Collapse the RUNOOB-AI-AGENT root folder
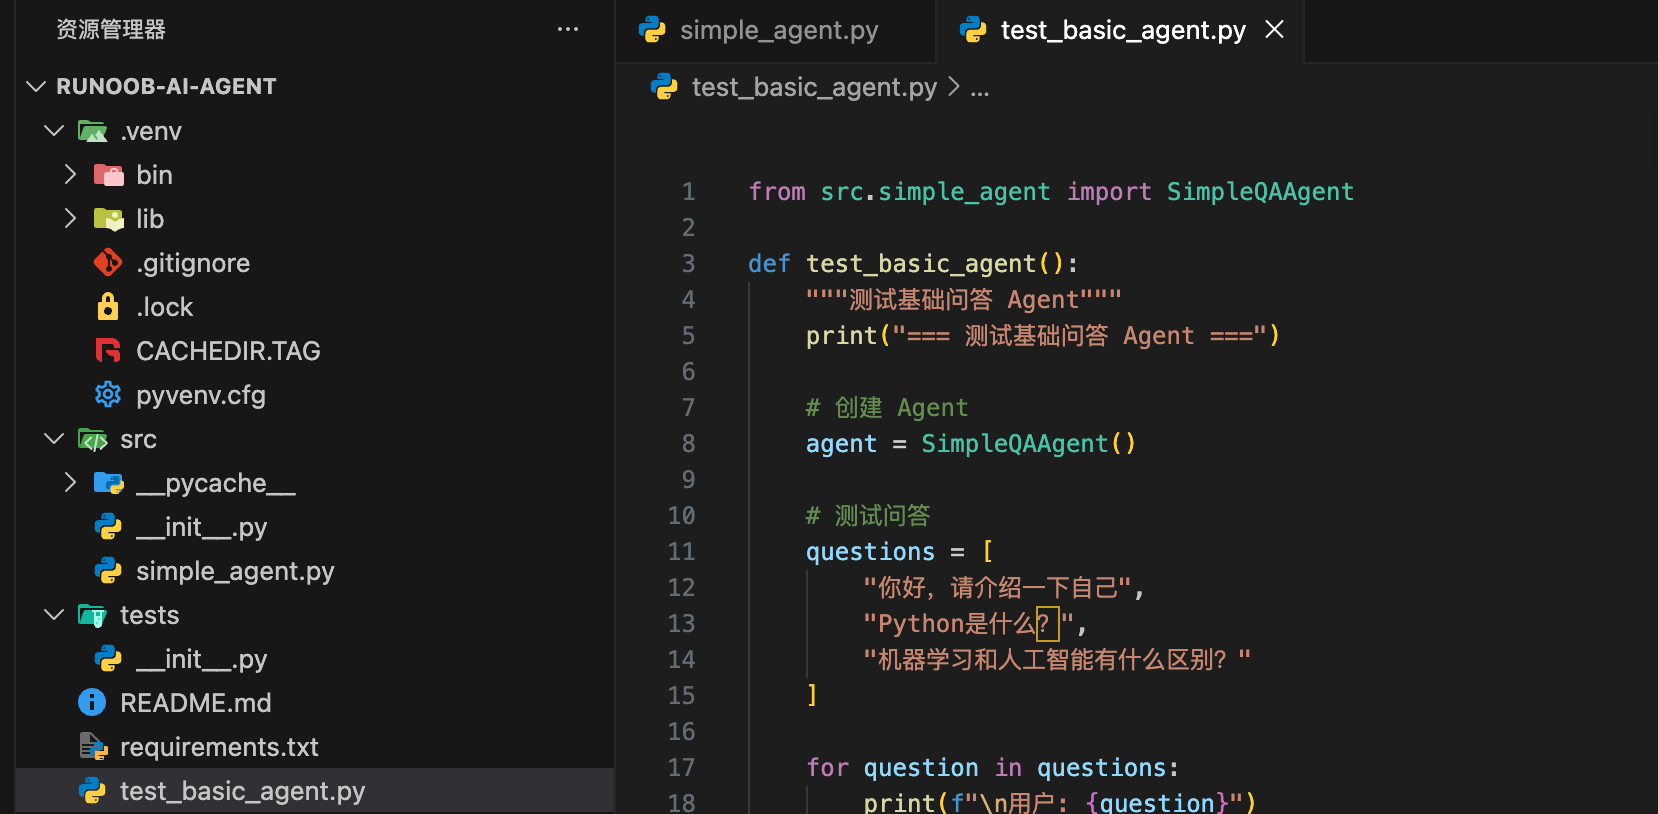The height and width of the screenshot is (814, 1658). click(37, 87)
